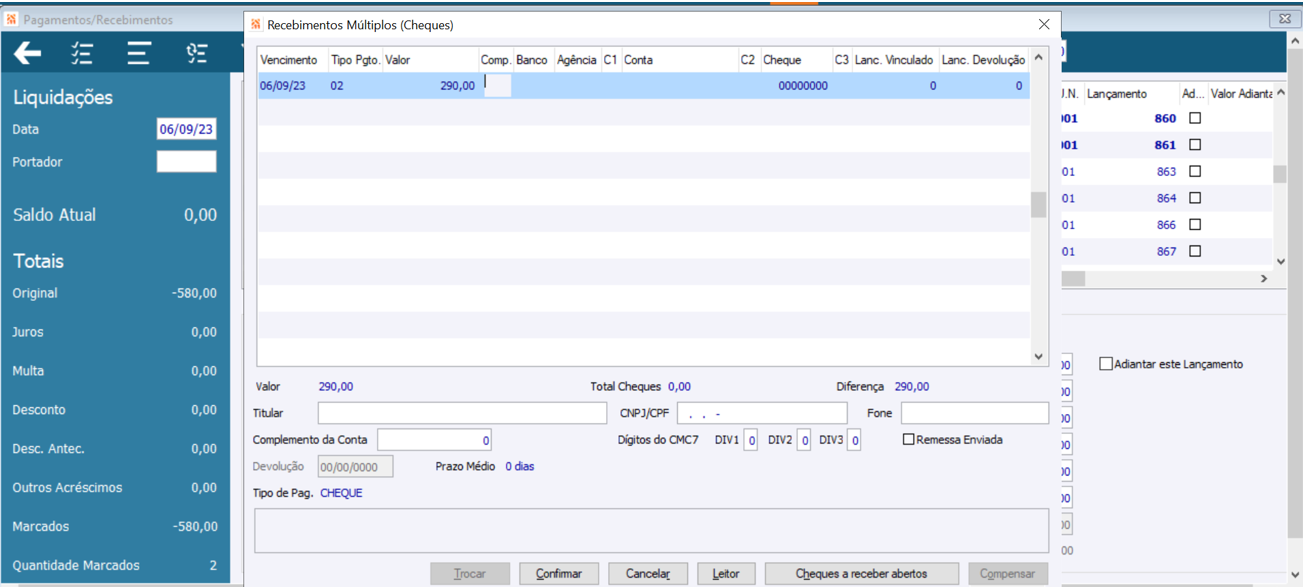Check the Remessa Enviada box
This screenshot has height=587, width=1305.
[x=908, y=439]
